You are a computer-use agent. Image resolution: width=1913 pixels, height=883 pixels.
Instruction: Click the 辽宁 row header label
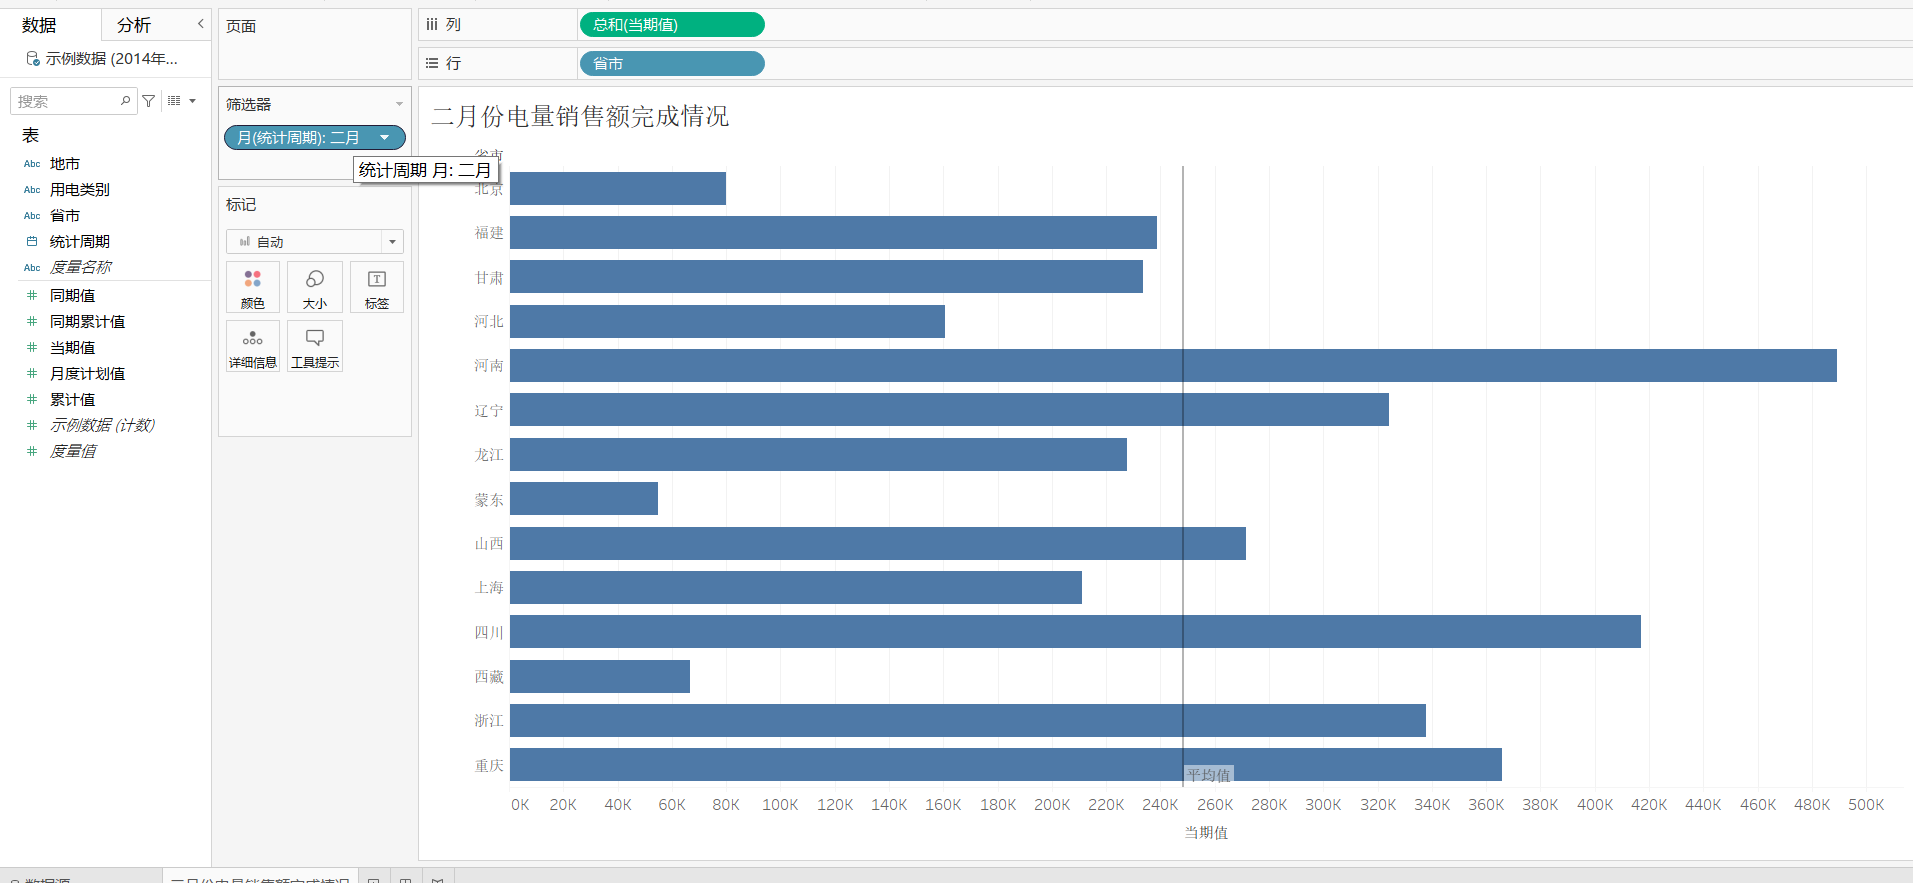[489, 411]
